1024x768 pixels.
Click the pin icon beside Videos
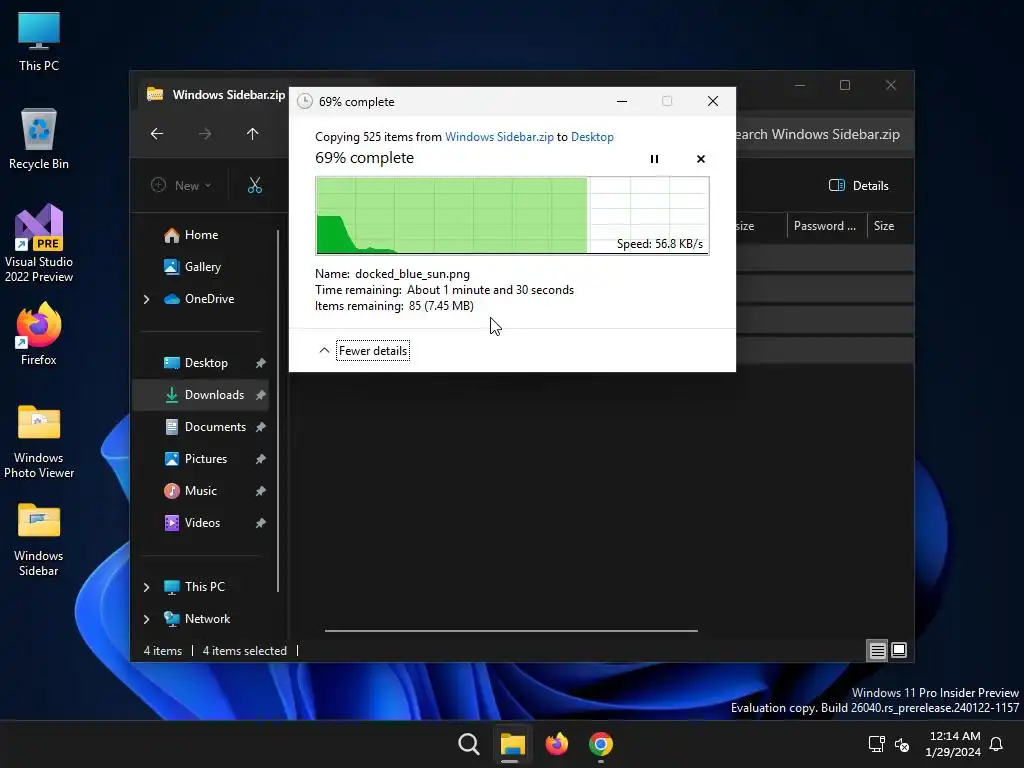pos(261,523)
